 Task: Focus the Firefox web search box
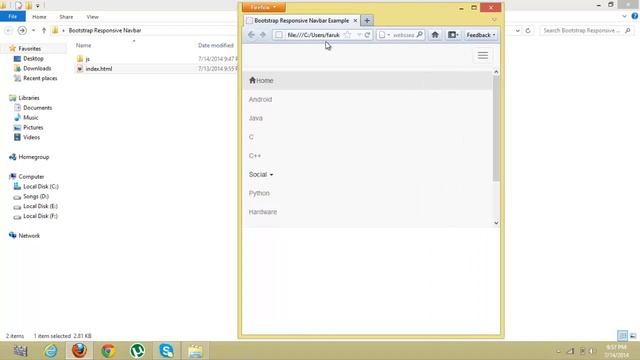400,35
